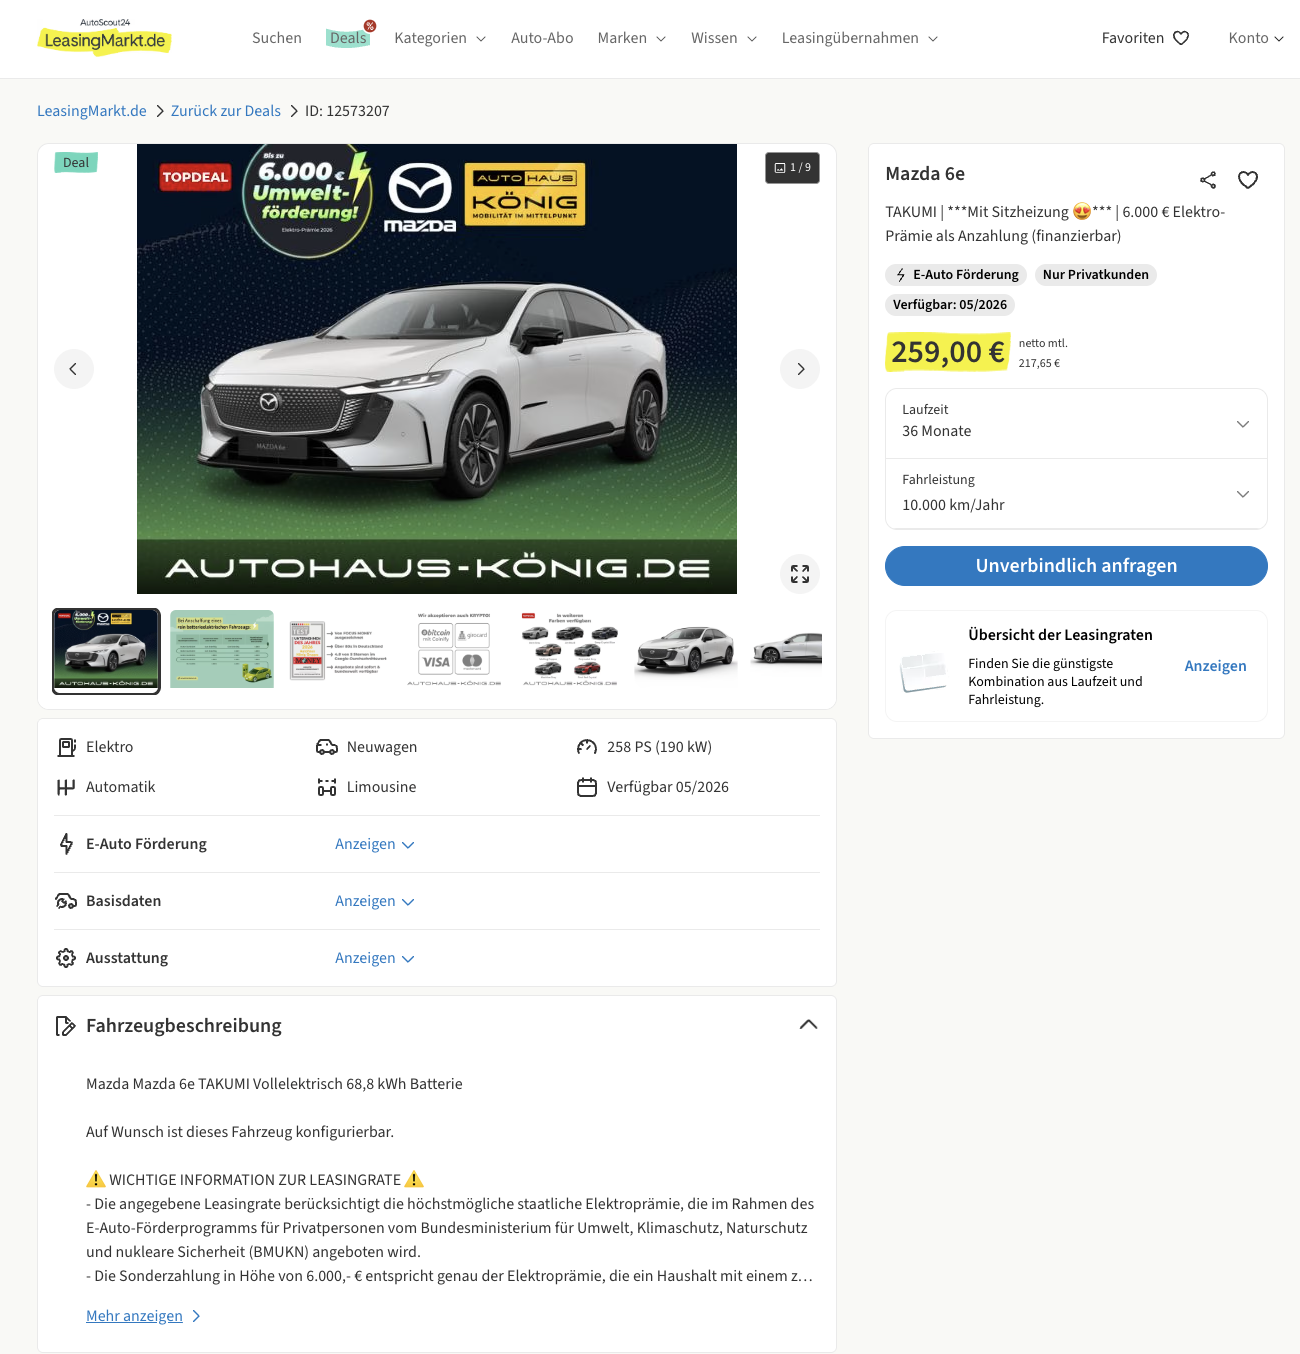Image resolution: width=1300 pixels, height=1354 pixels.
Task: Go to previous image with left arrow
Action: pyautogui.click(x=74, y=369)
